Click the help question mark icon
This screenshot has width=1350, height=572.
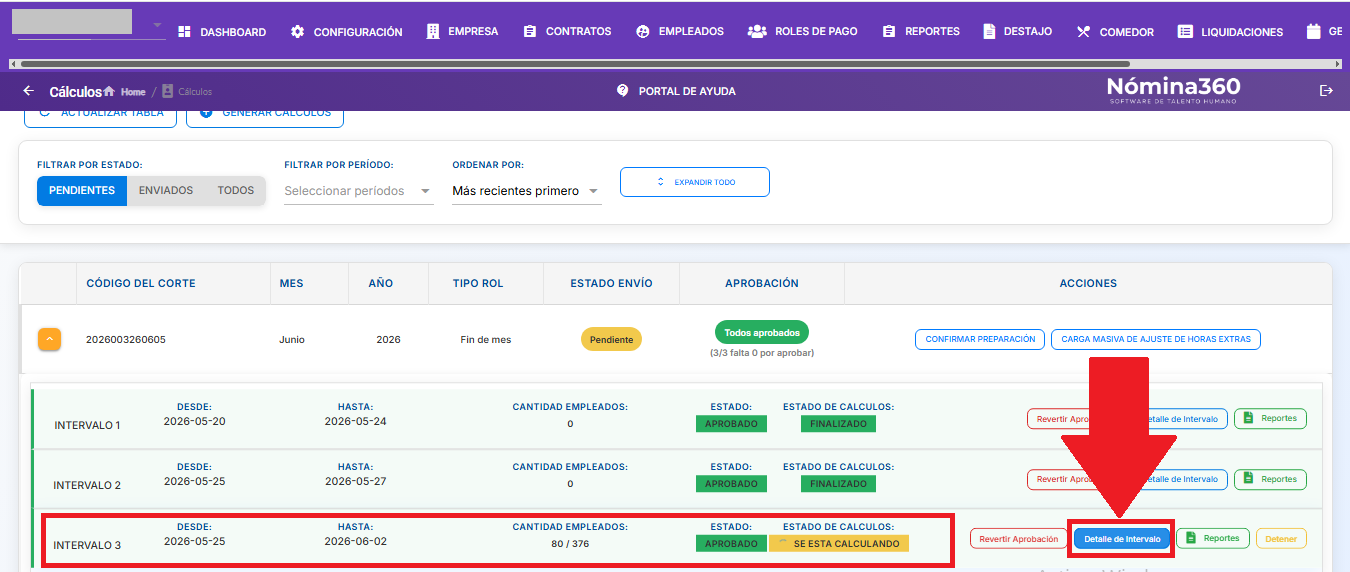[x=623, y=91]
